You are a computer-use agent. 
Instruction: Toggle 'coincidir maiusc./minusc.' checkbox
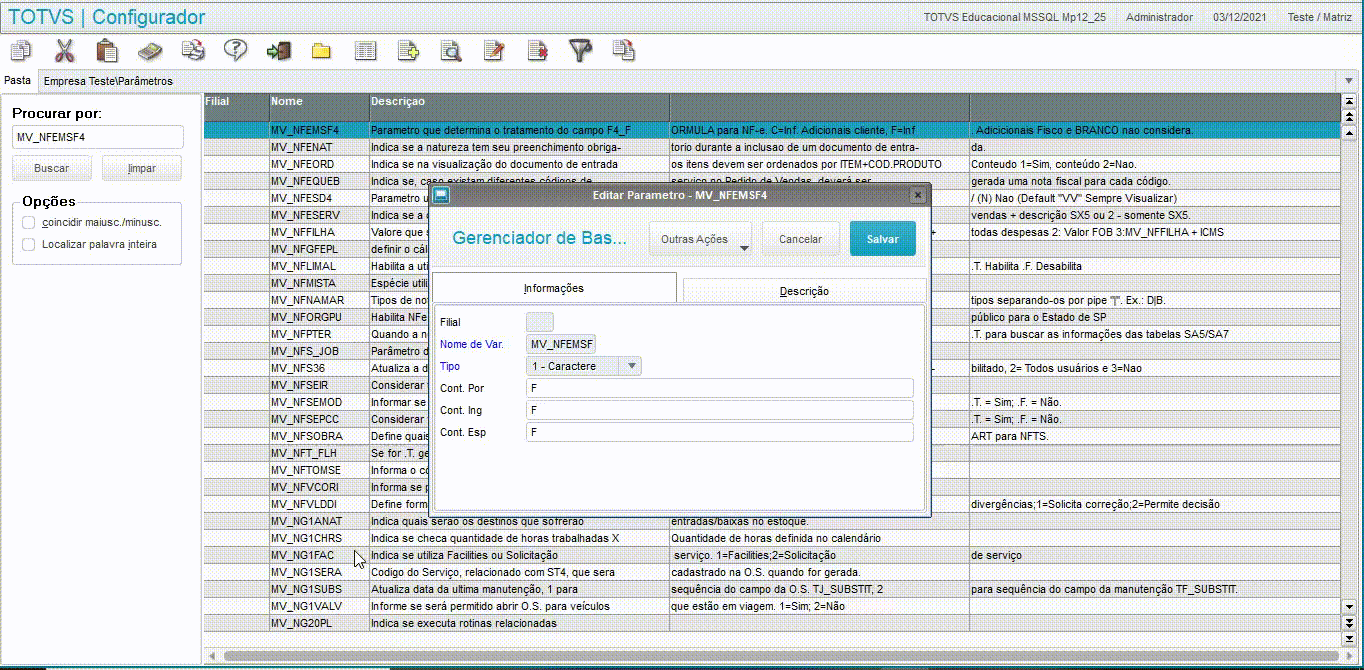(29, 222)
